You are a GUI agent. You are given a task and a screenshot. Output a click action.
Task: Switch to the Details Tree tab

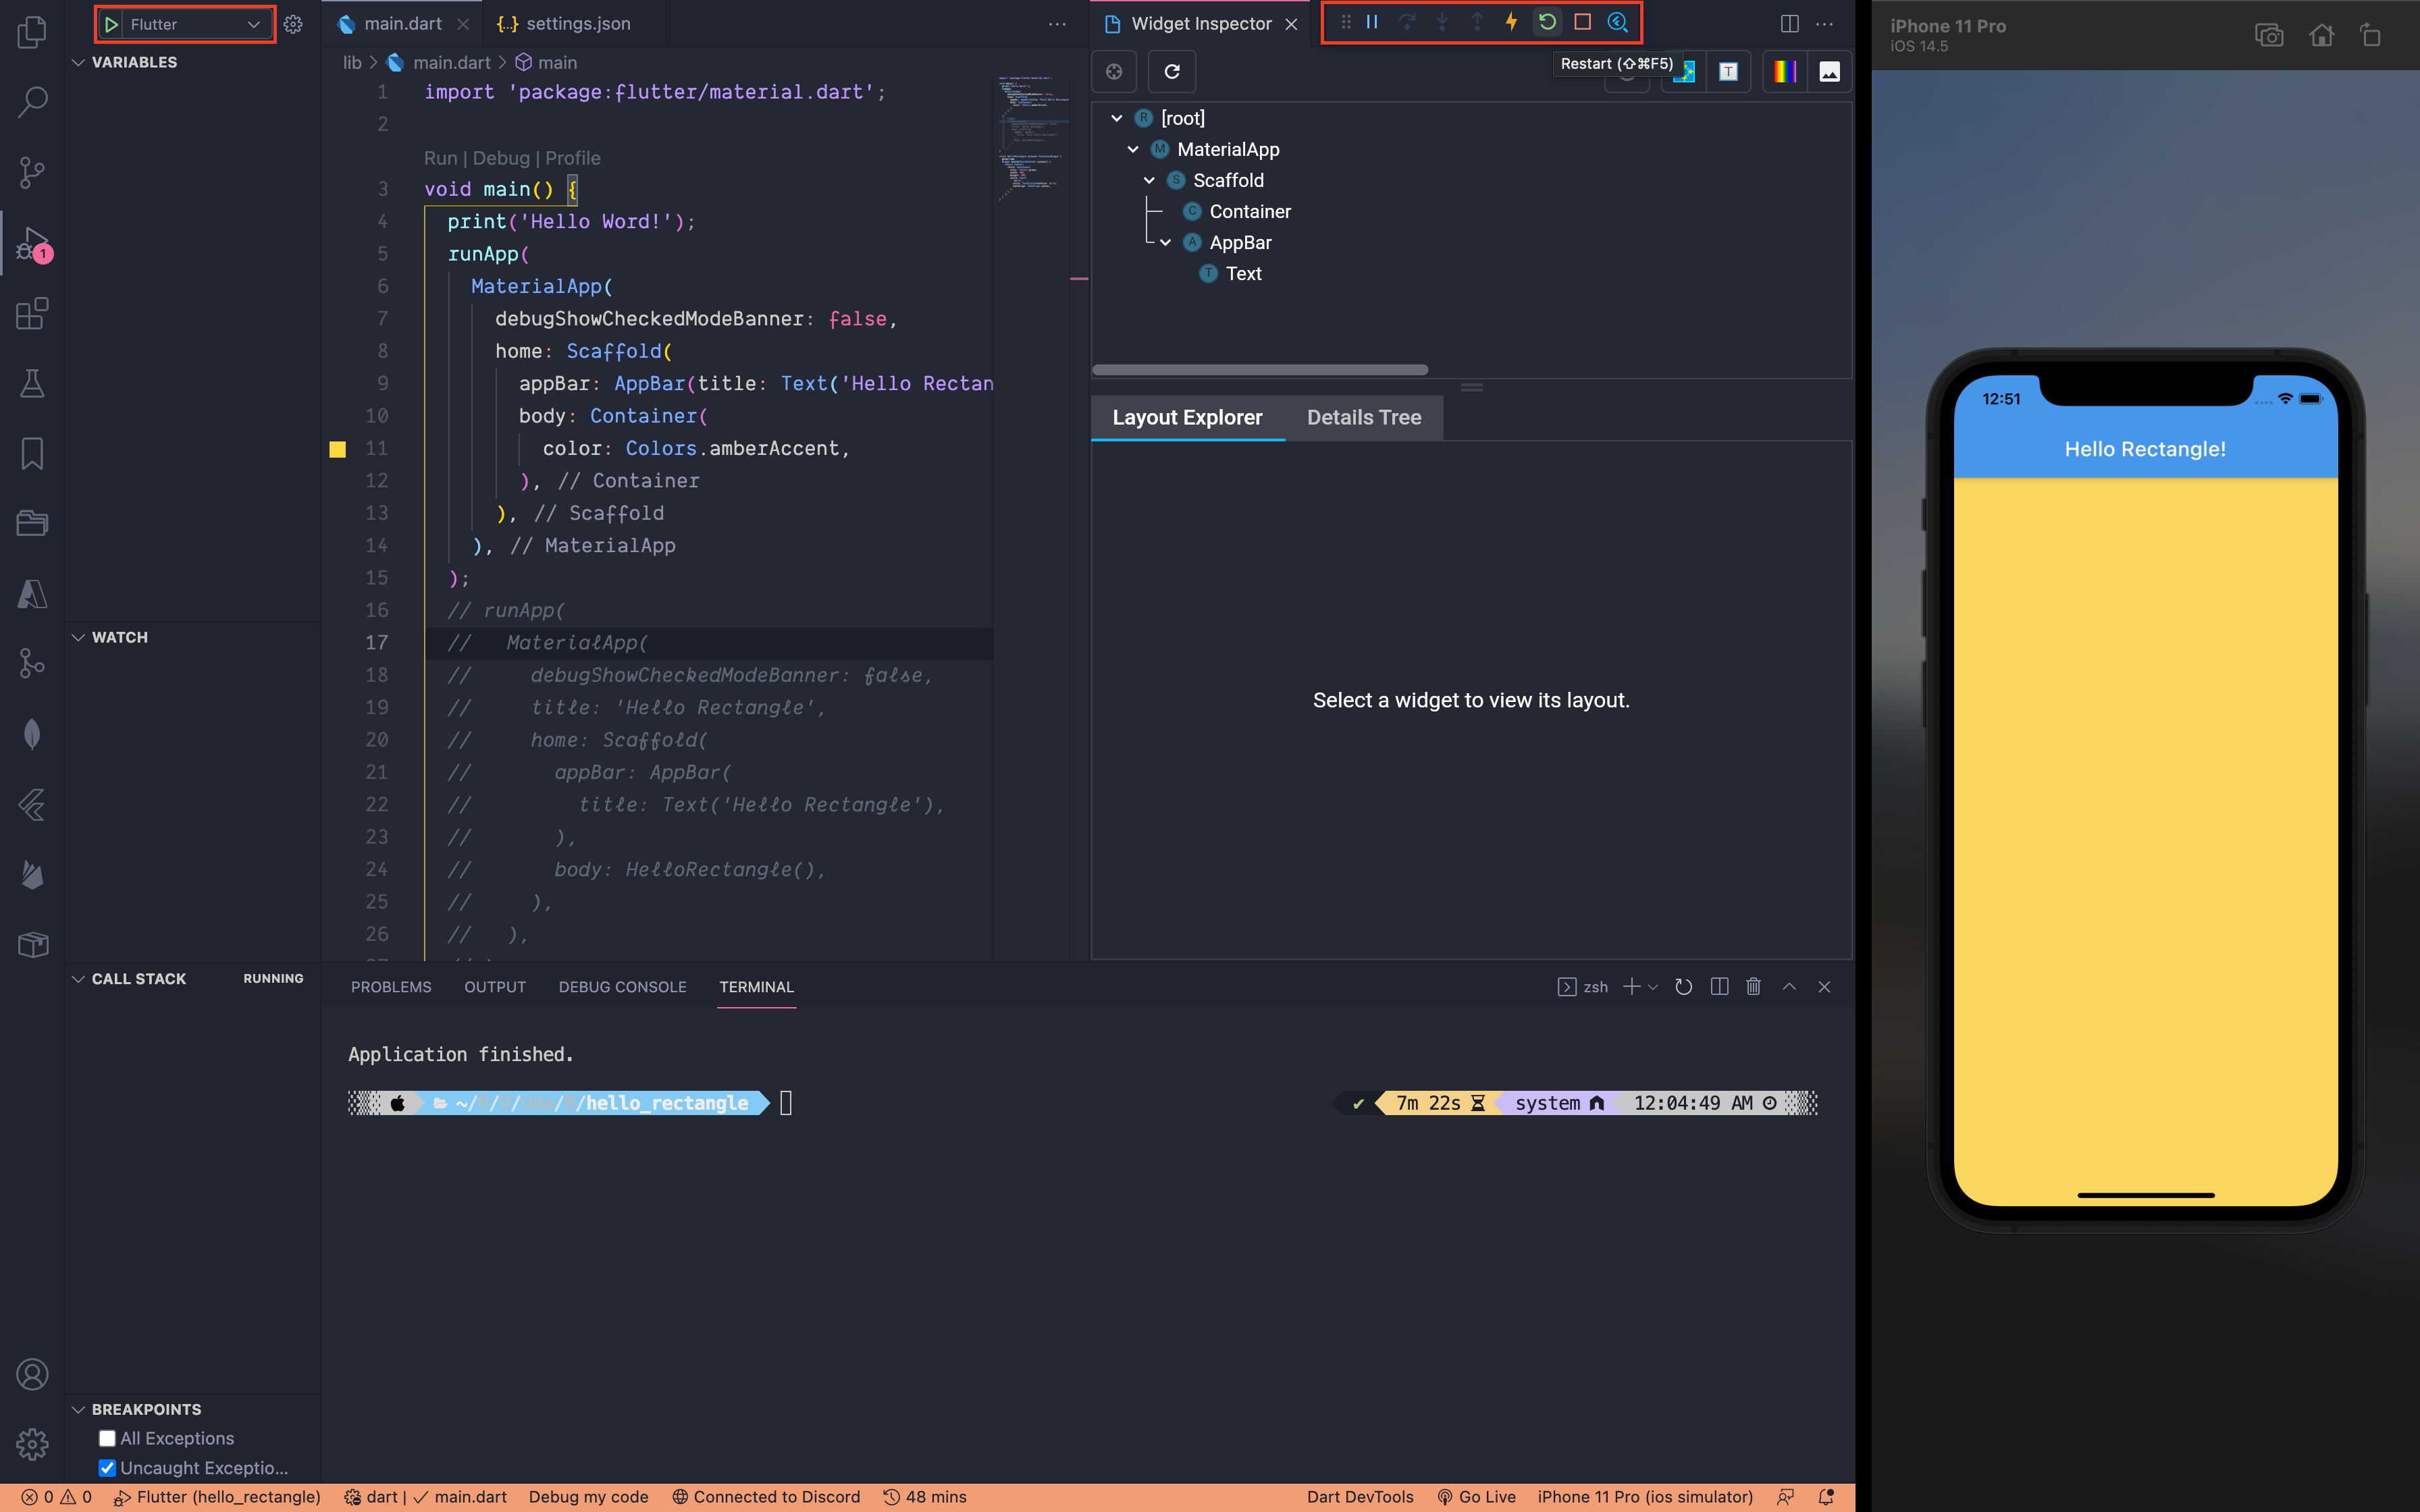click(x=1364, y=417)
